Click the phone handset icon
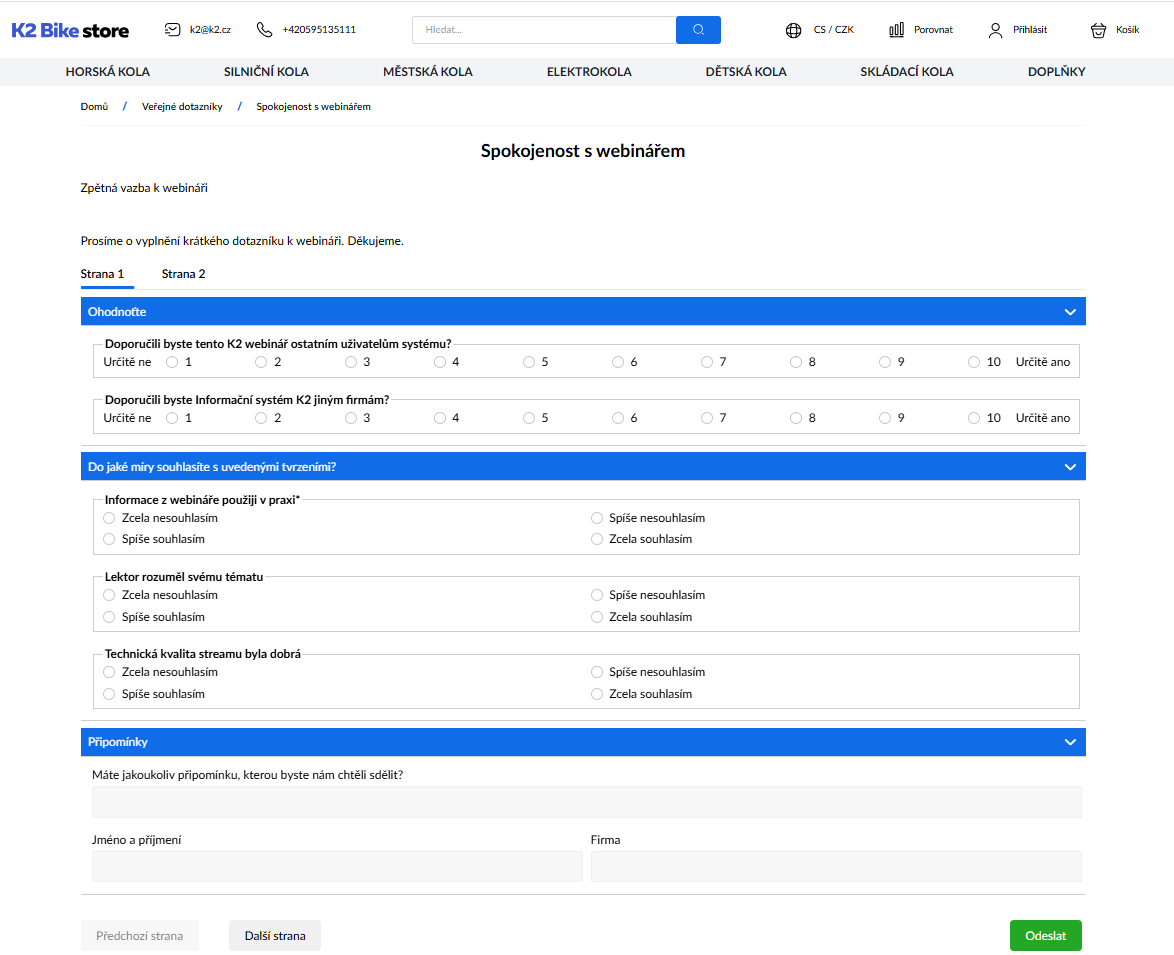 click(264, 30)
